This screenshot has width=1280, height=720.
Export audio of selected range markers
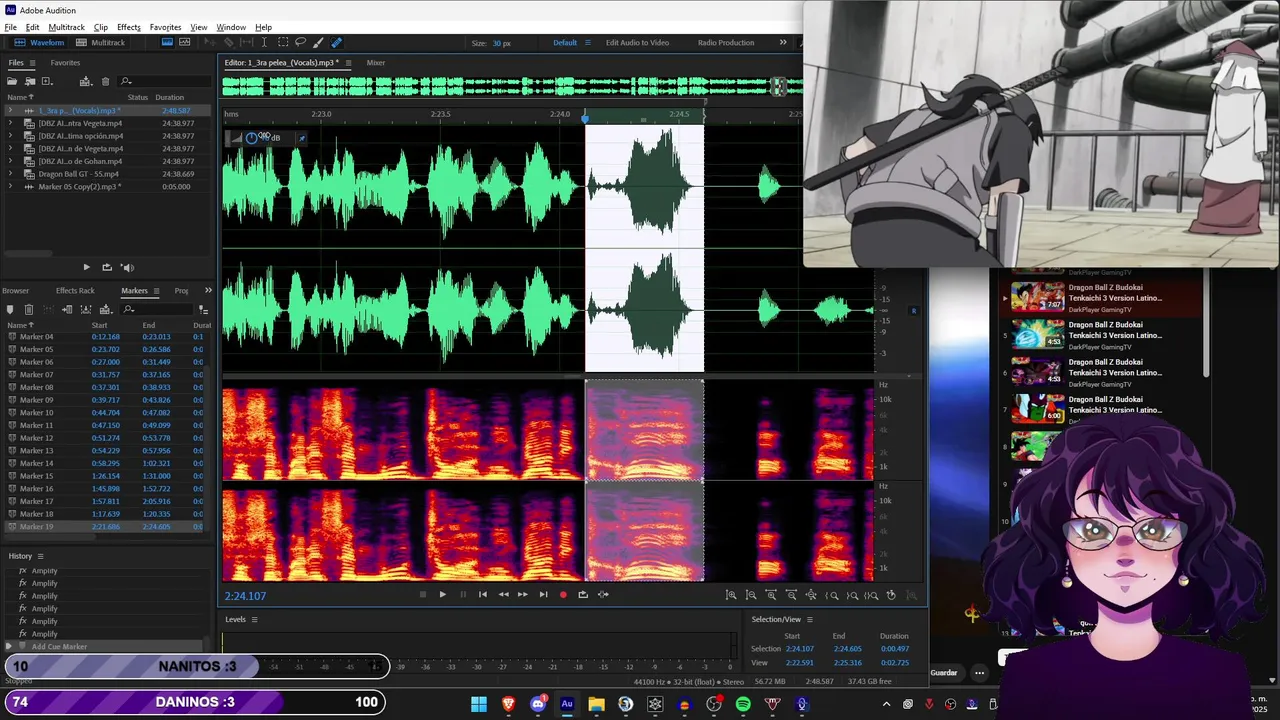(86, 310)
